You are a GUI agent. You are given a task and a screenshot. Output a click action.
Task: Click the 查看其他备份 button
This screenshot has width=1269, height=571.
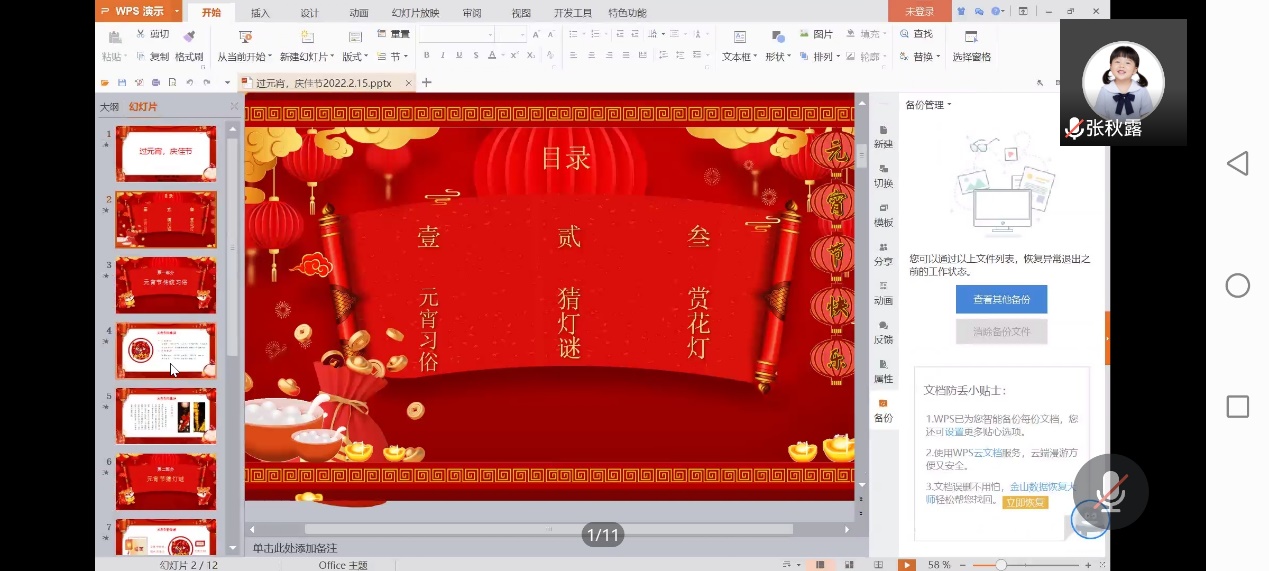(1001, 299)
